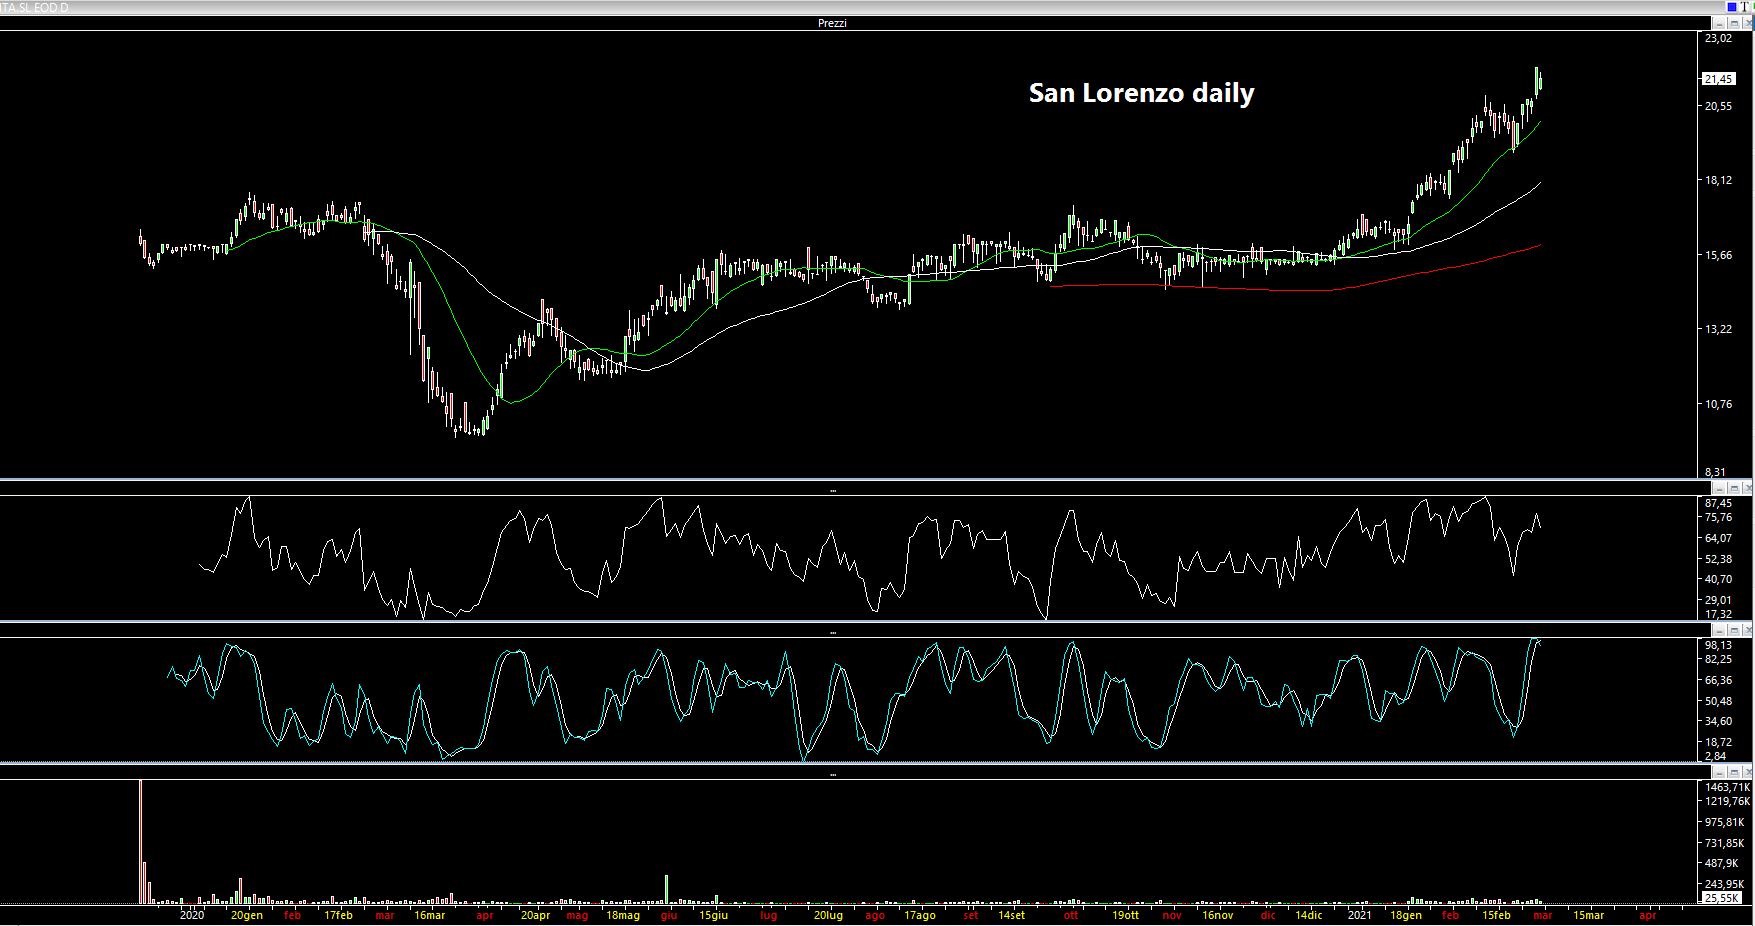The image size is (1755, 926).
Task: Click the 20lug date on time axis
Action: coord(828,915)
